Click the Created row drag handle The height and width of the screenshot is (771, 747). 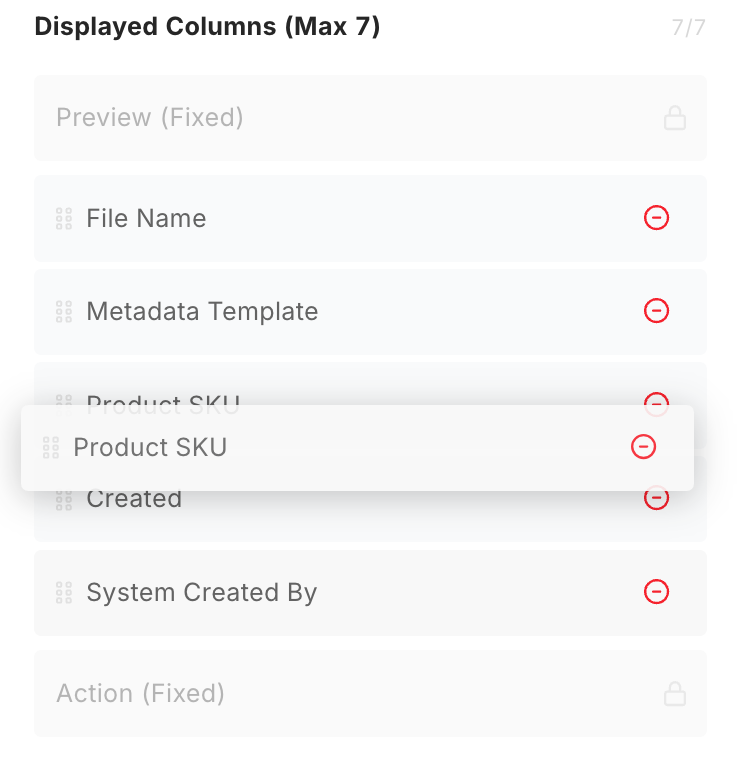click(x=64, y=500)
